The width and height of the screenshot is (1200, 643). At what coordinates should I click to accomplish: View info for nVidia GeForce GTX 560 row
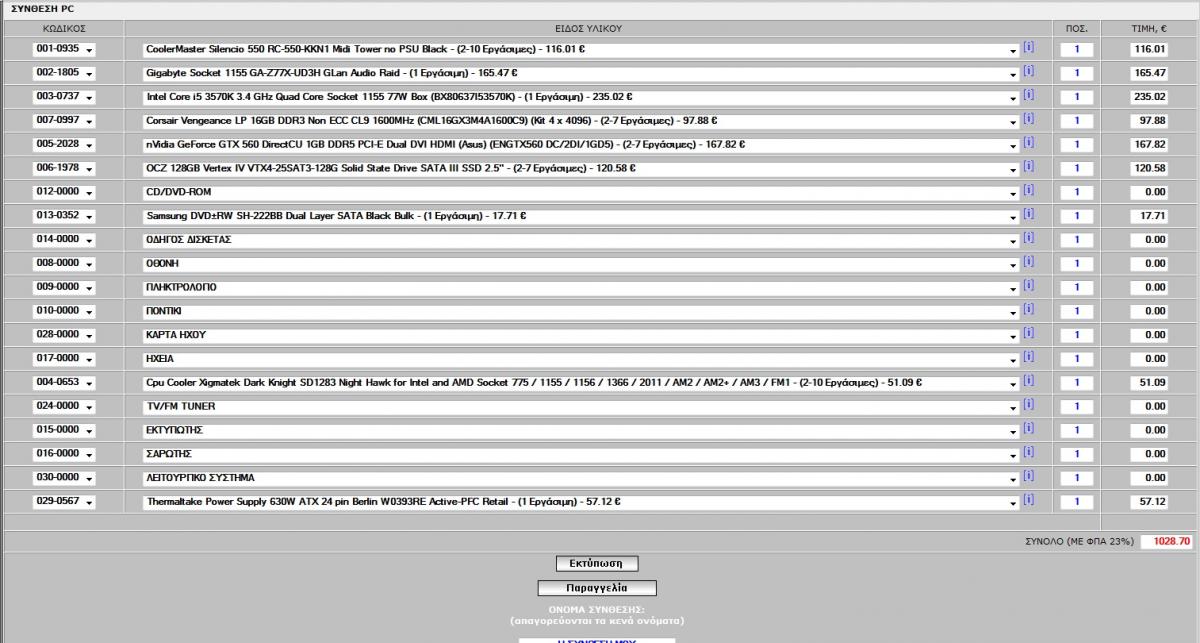click(1028, 143)
